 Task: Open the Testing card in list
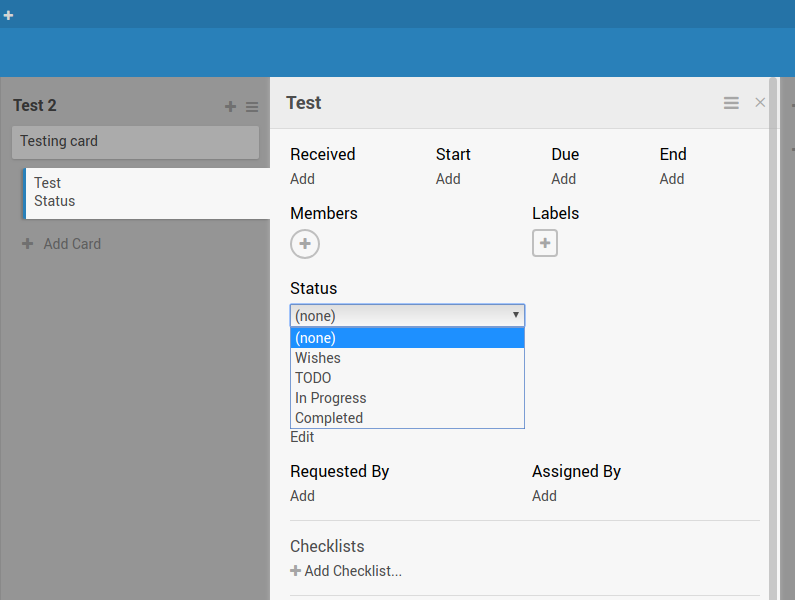[x=135, y=142]
